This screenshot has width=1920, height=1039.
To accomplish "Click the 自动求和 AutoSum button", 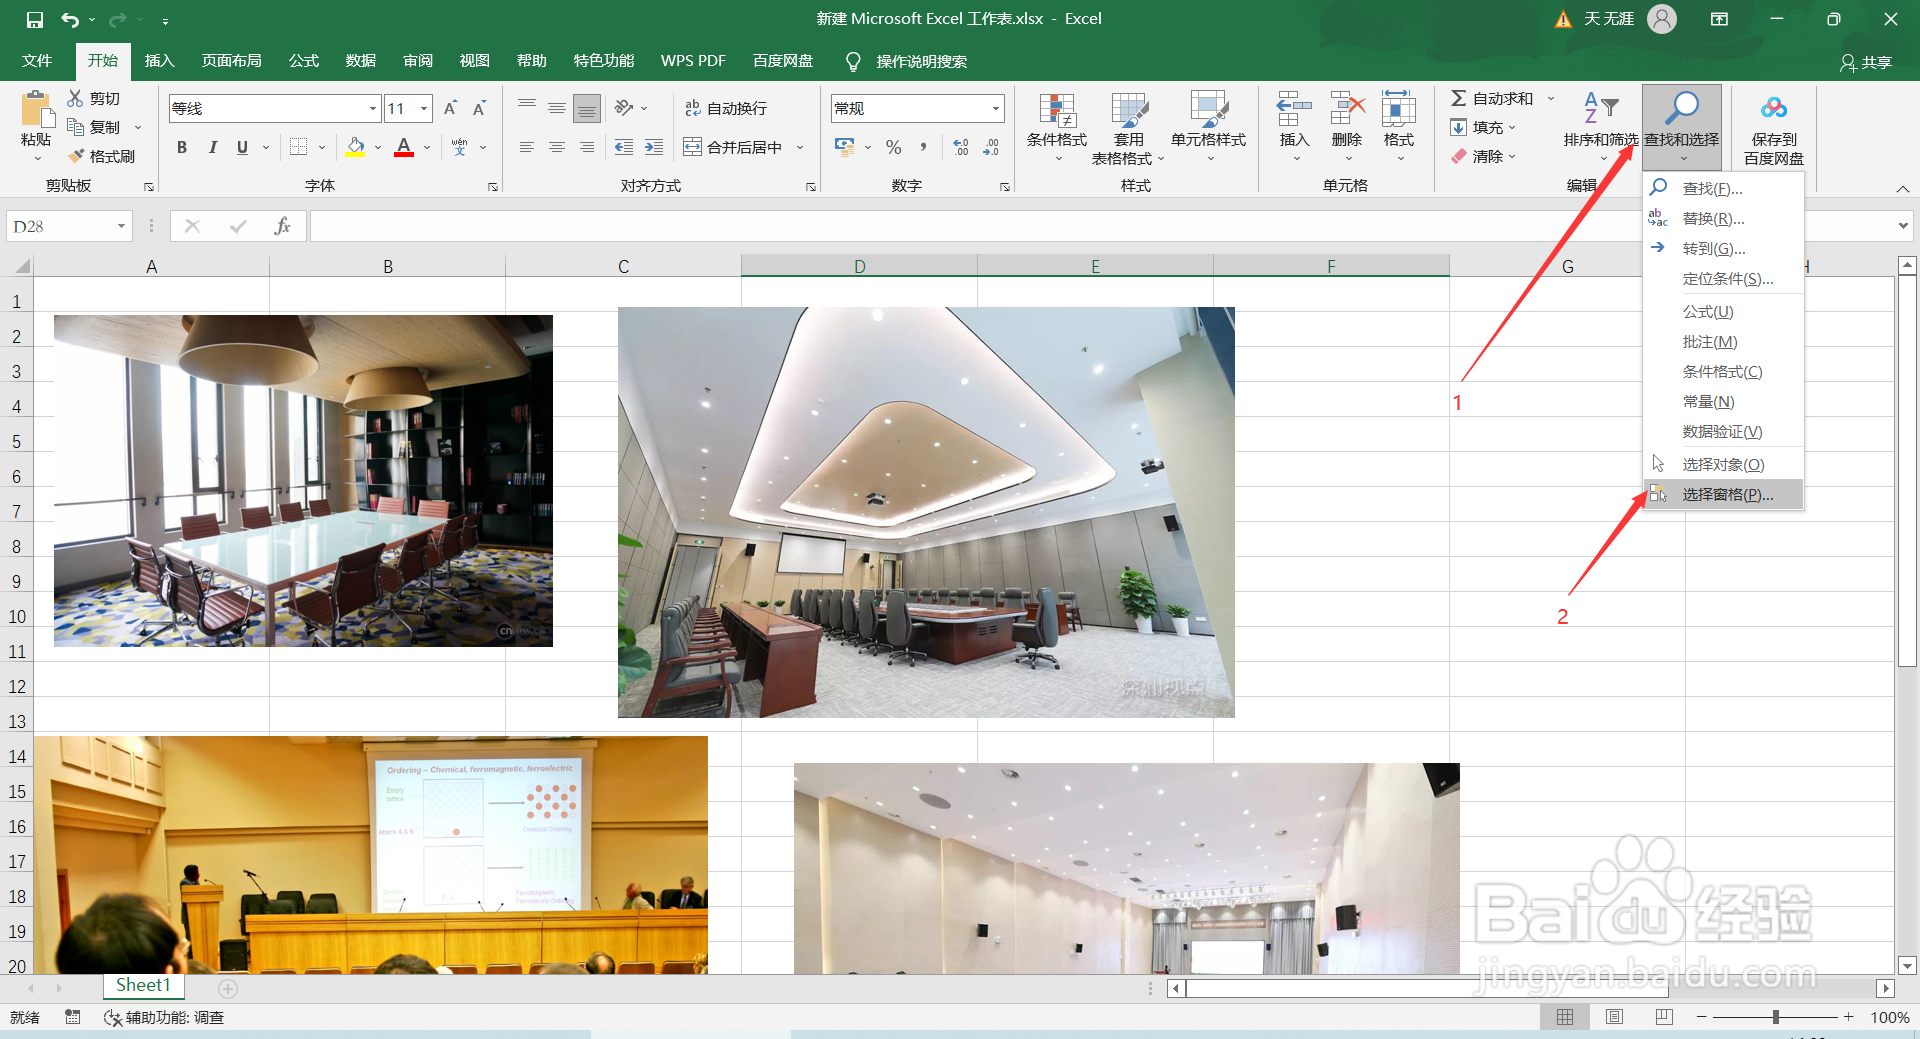I will tap(1492, 98).
